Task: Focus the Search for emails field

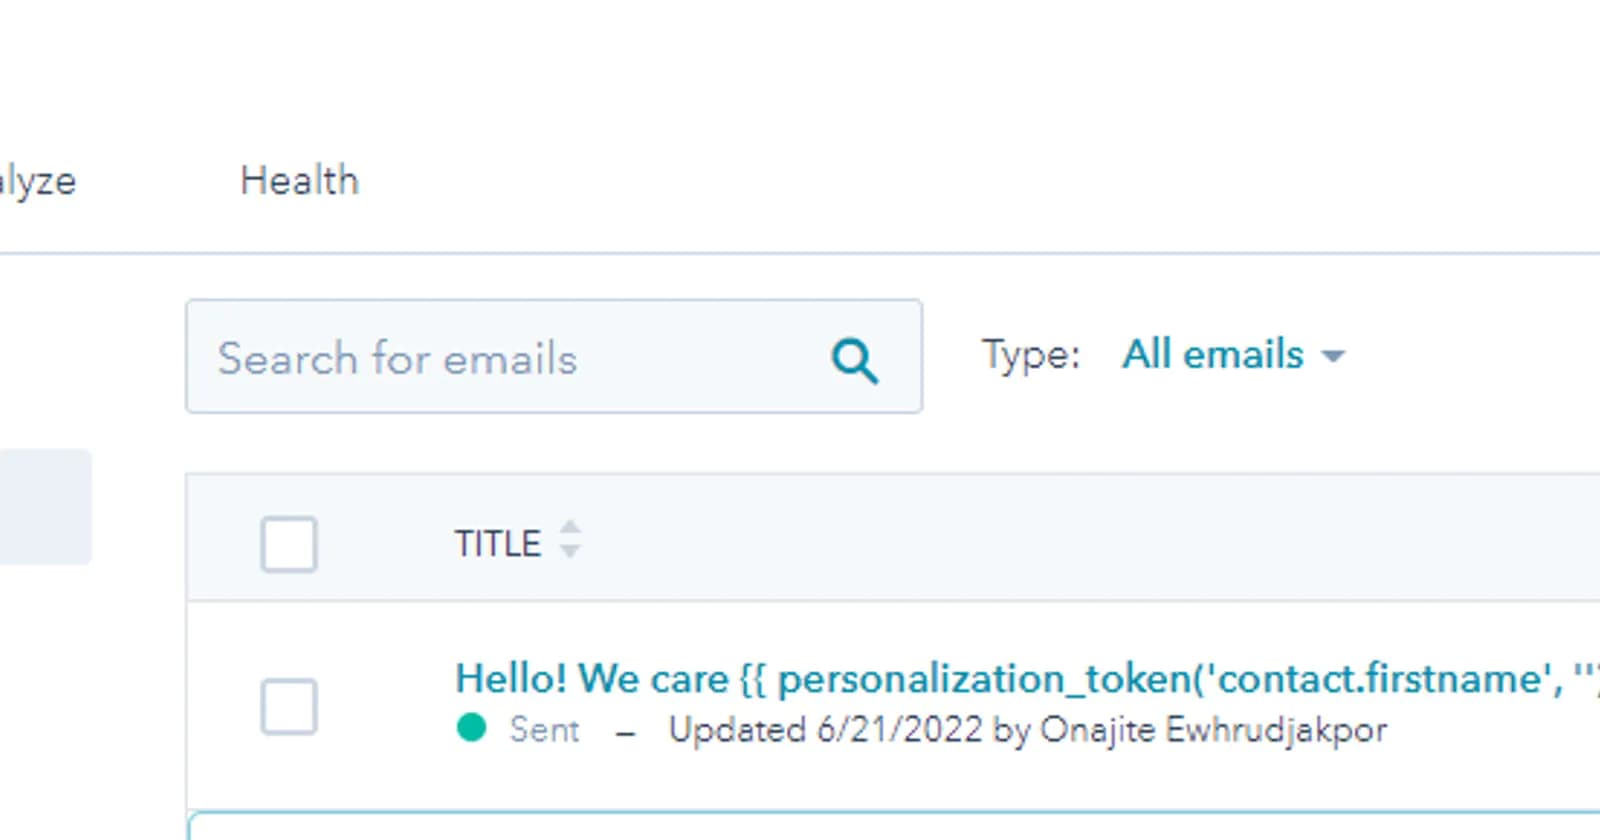Action: point(500,358)
